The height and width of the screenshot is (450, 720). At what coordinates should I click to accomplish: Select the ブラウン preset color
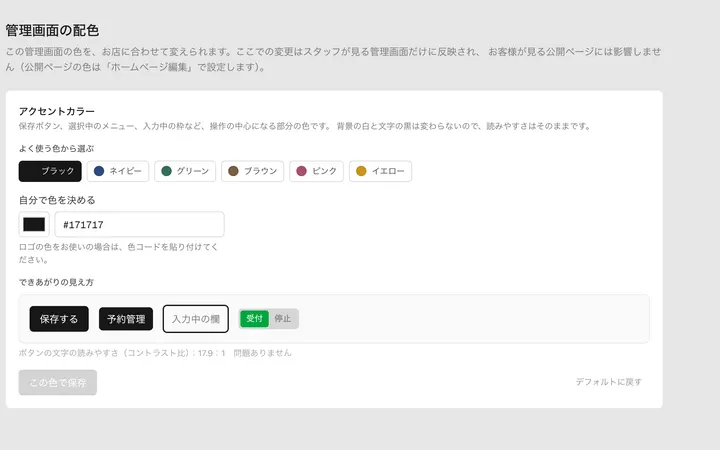click(253, 171)
